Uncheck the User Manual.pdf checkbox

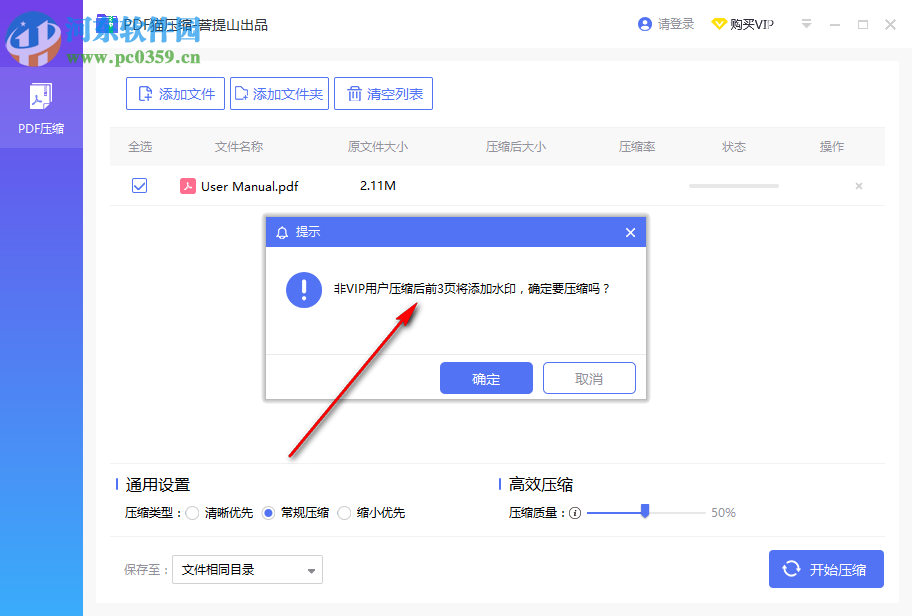(139, 186)
